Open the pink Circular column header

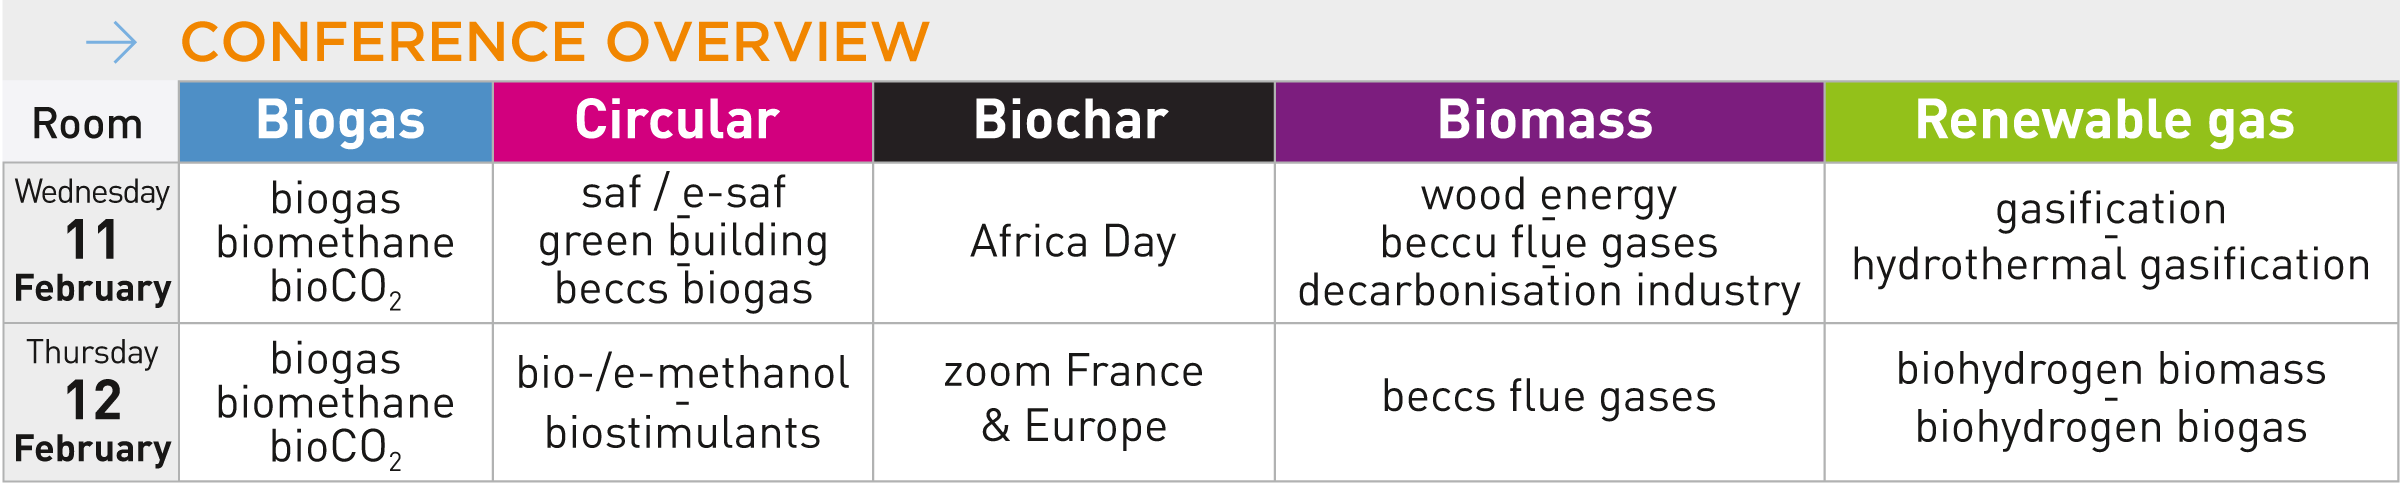tap(677, 121)
